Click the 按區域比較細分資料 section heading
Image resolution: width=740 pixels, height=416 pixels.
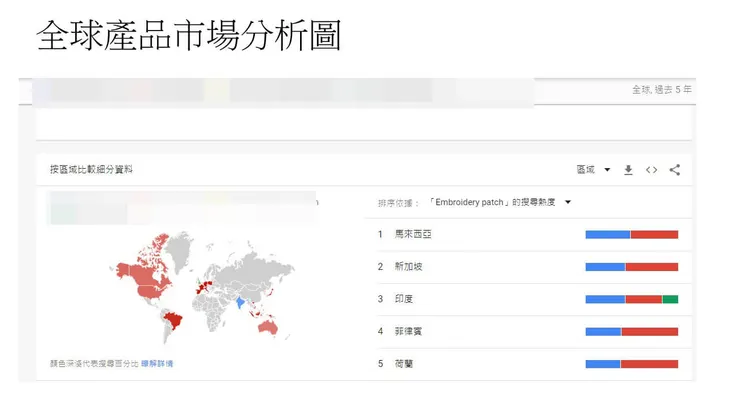[x=91, y=170]
